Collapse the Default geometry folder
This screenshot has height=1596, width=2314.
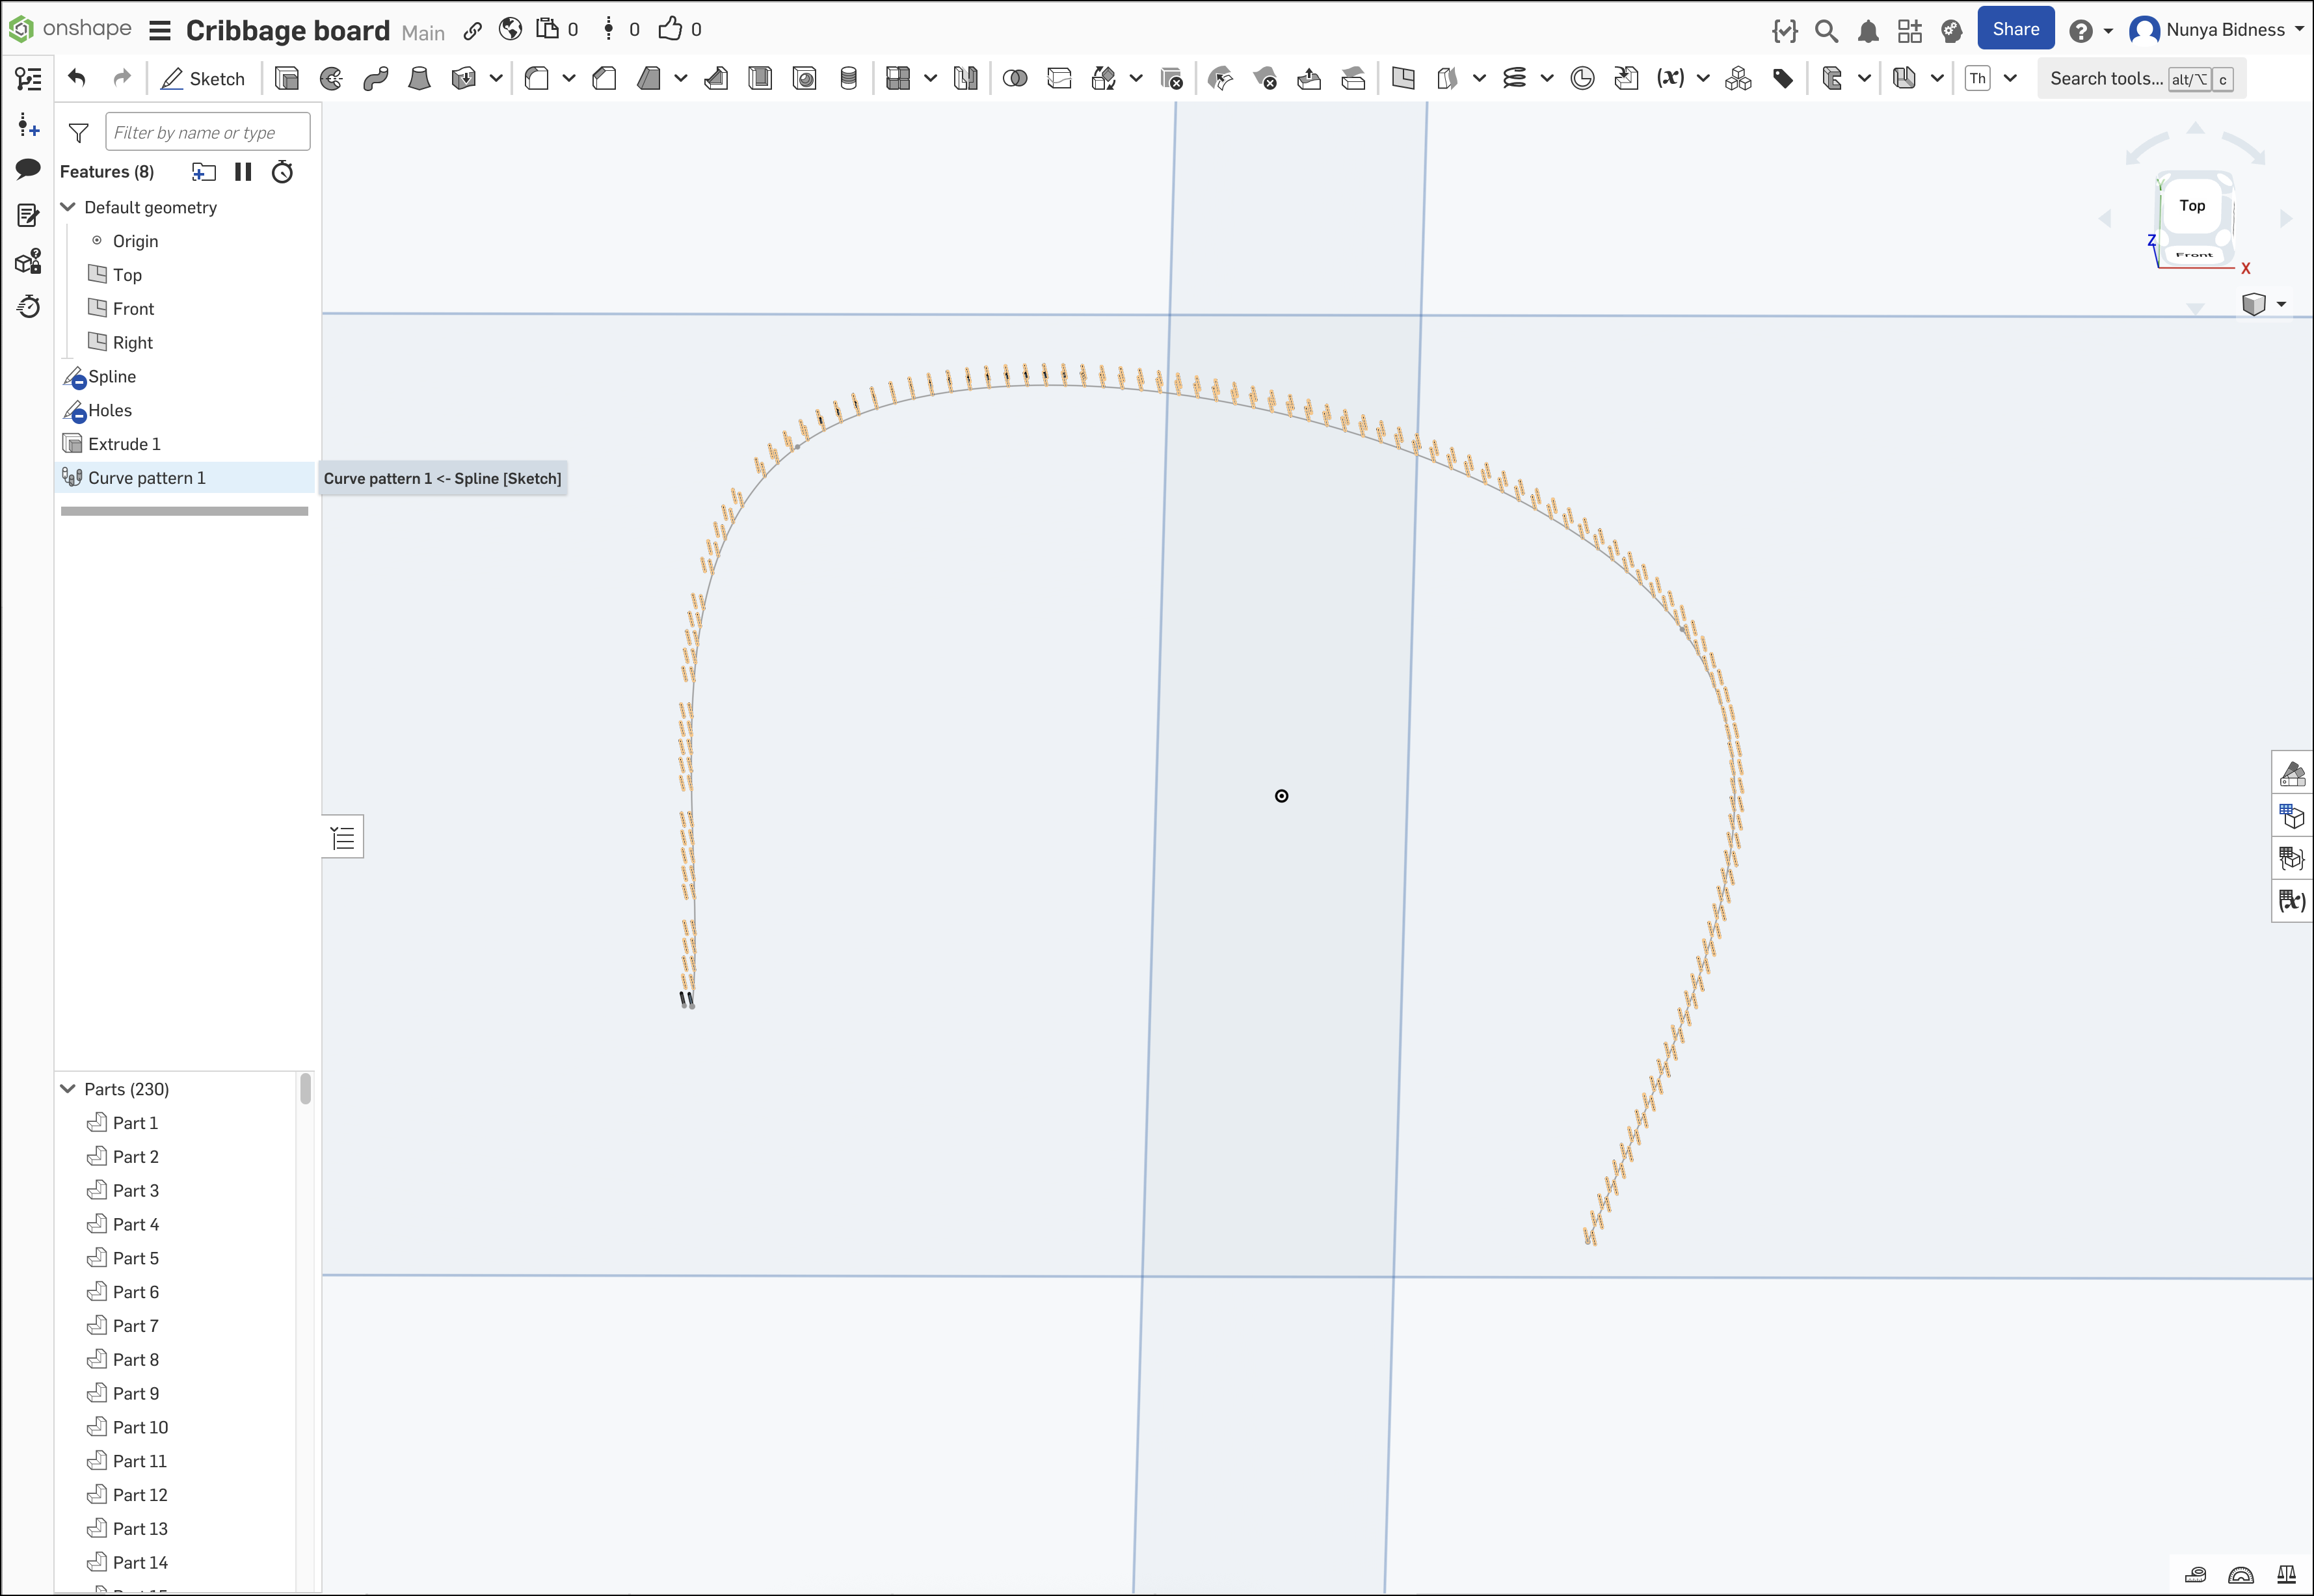(69, 207)
